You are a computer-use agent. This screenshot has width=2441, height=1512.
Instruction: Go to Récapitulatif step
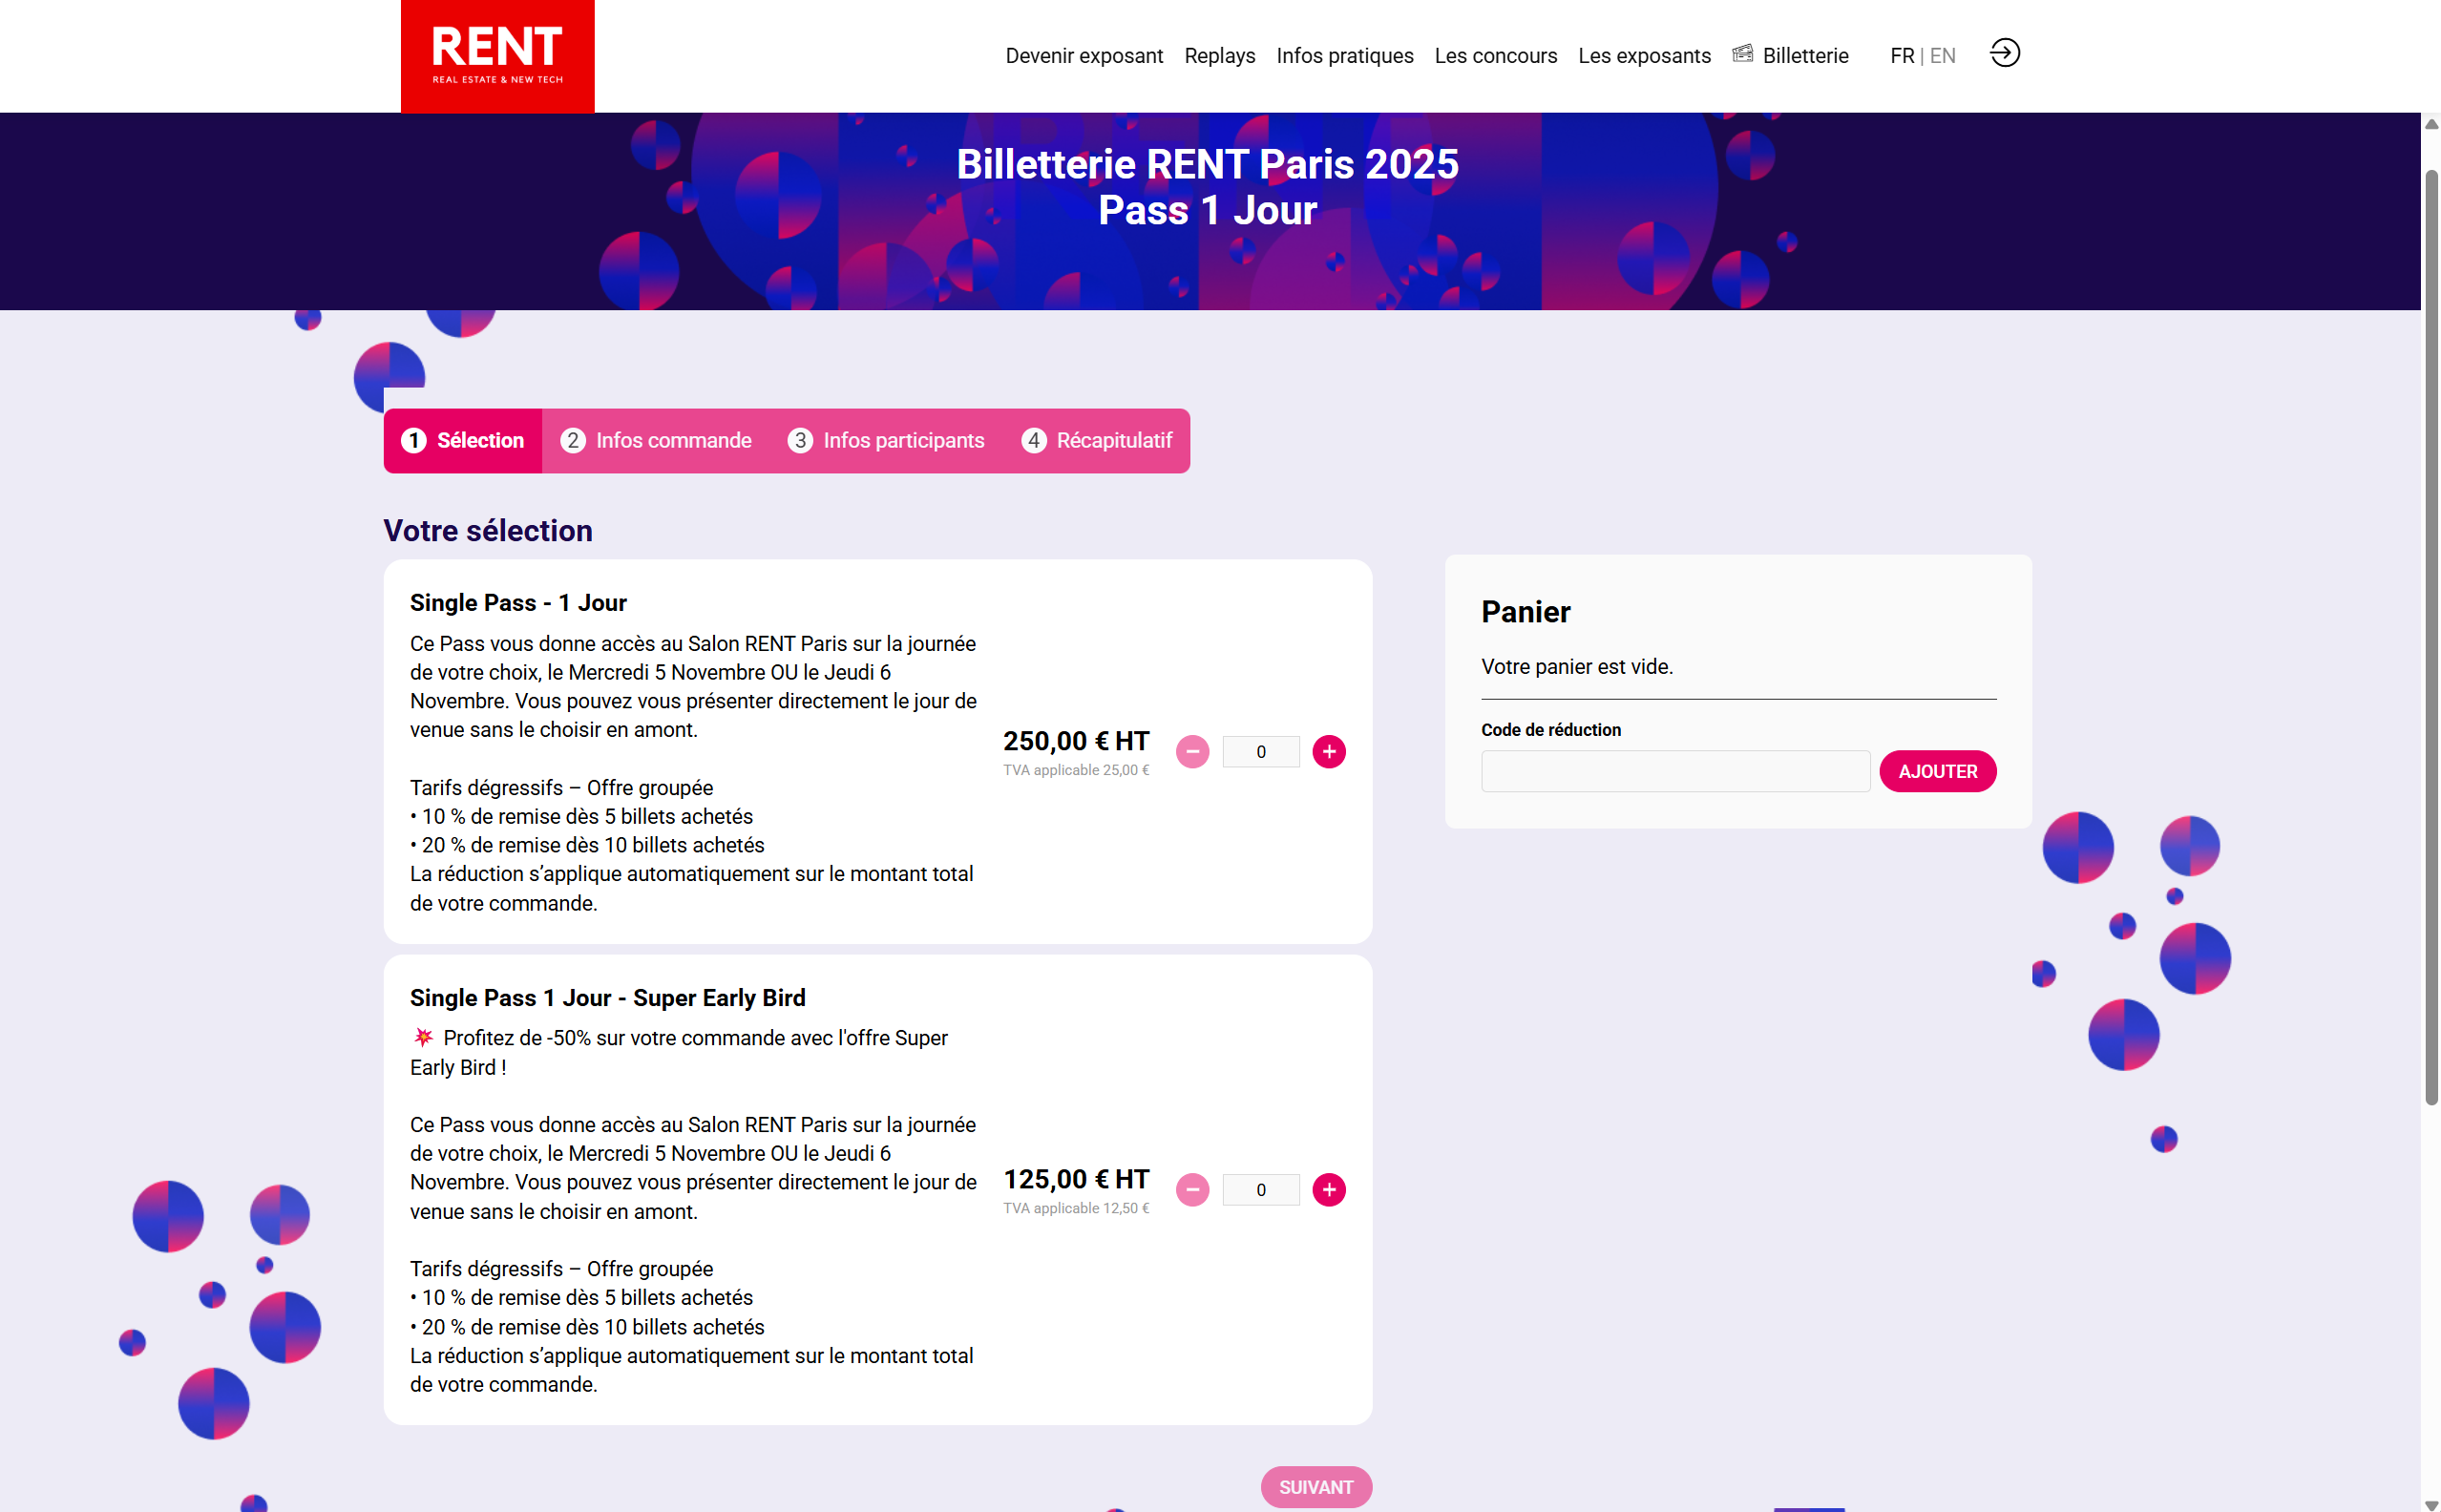1096,441
